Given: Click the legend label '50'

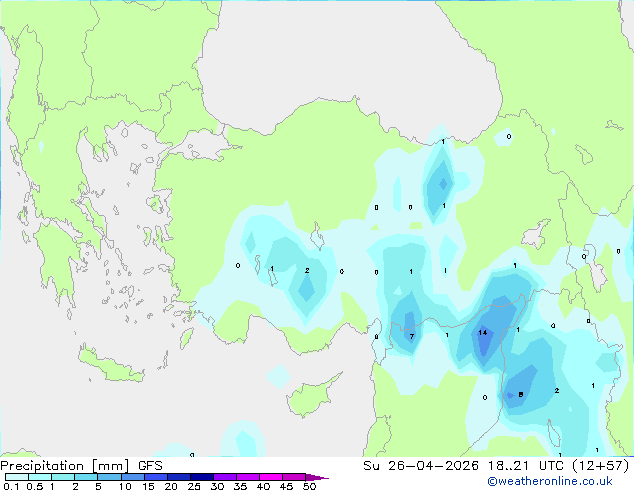Looking at the screenshot, I should tap(309, 486).
